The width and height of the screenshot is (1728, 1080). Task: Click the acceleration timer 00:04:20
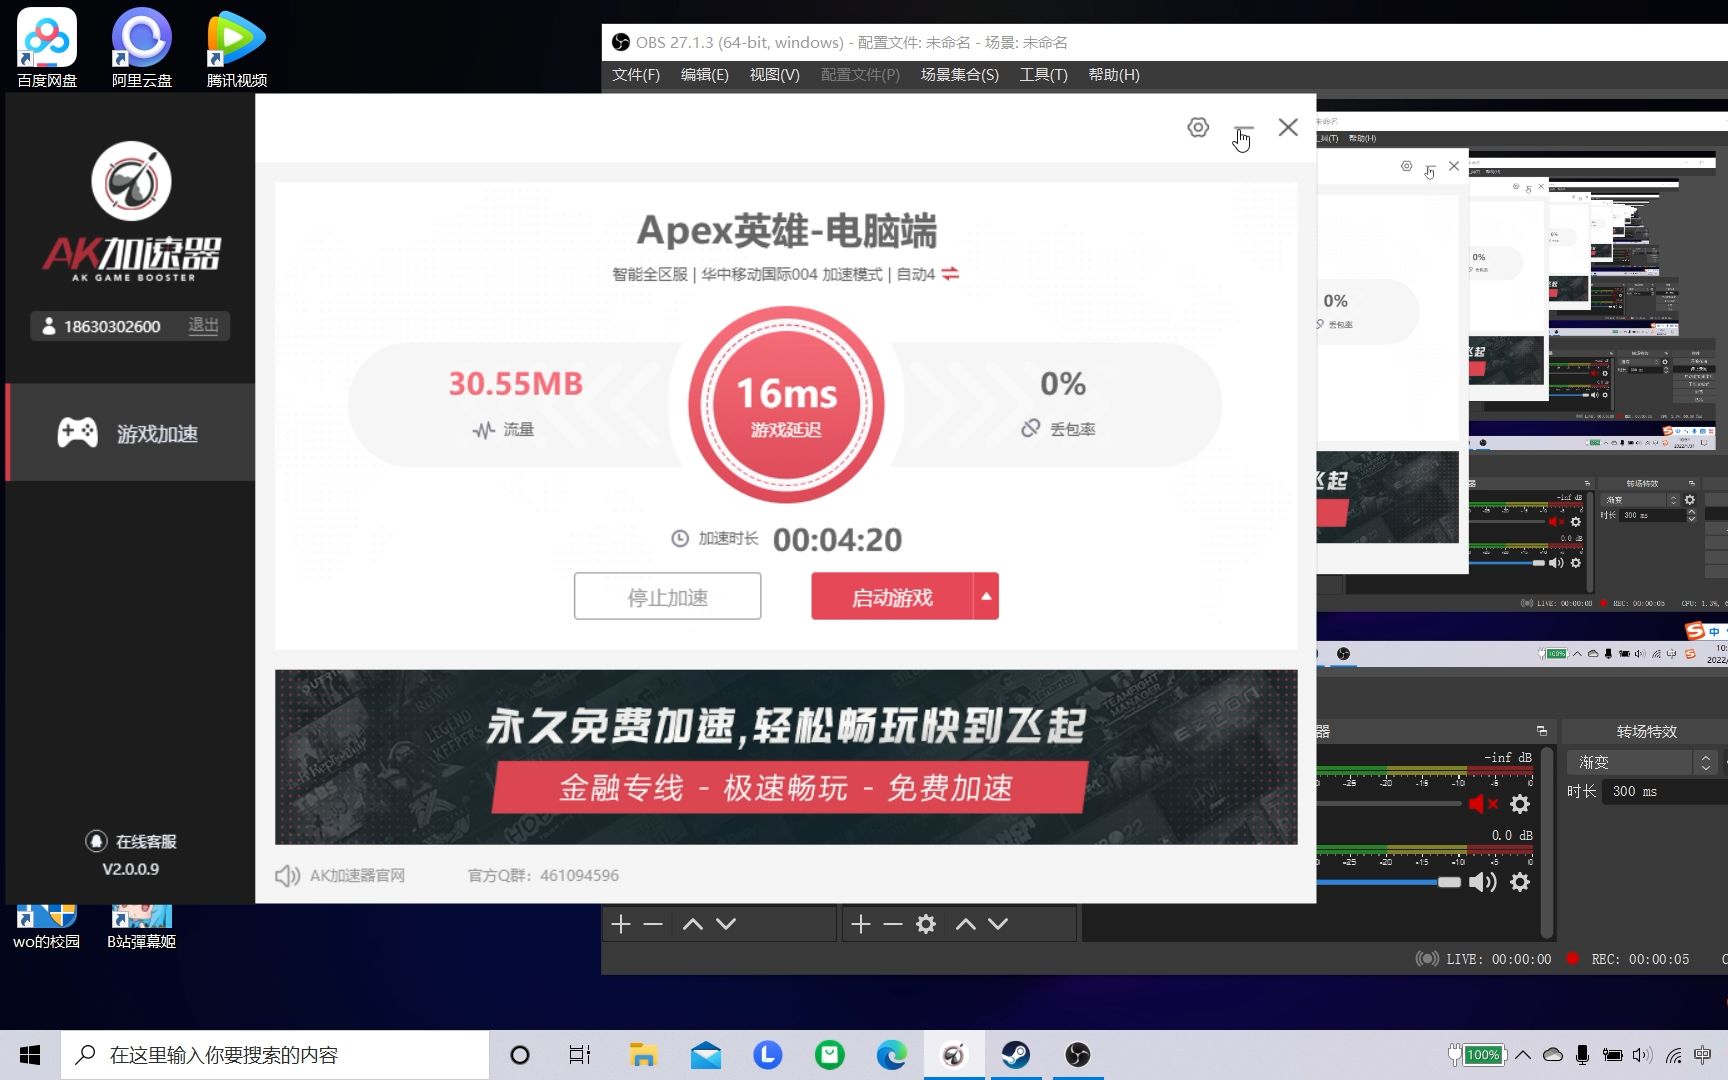click(x=837, y=540)
